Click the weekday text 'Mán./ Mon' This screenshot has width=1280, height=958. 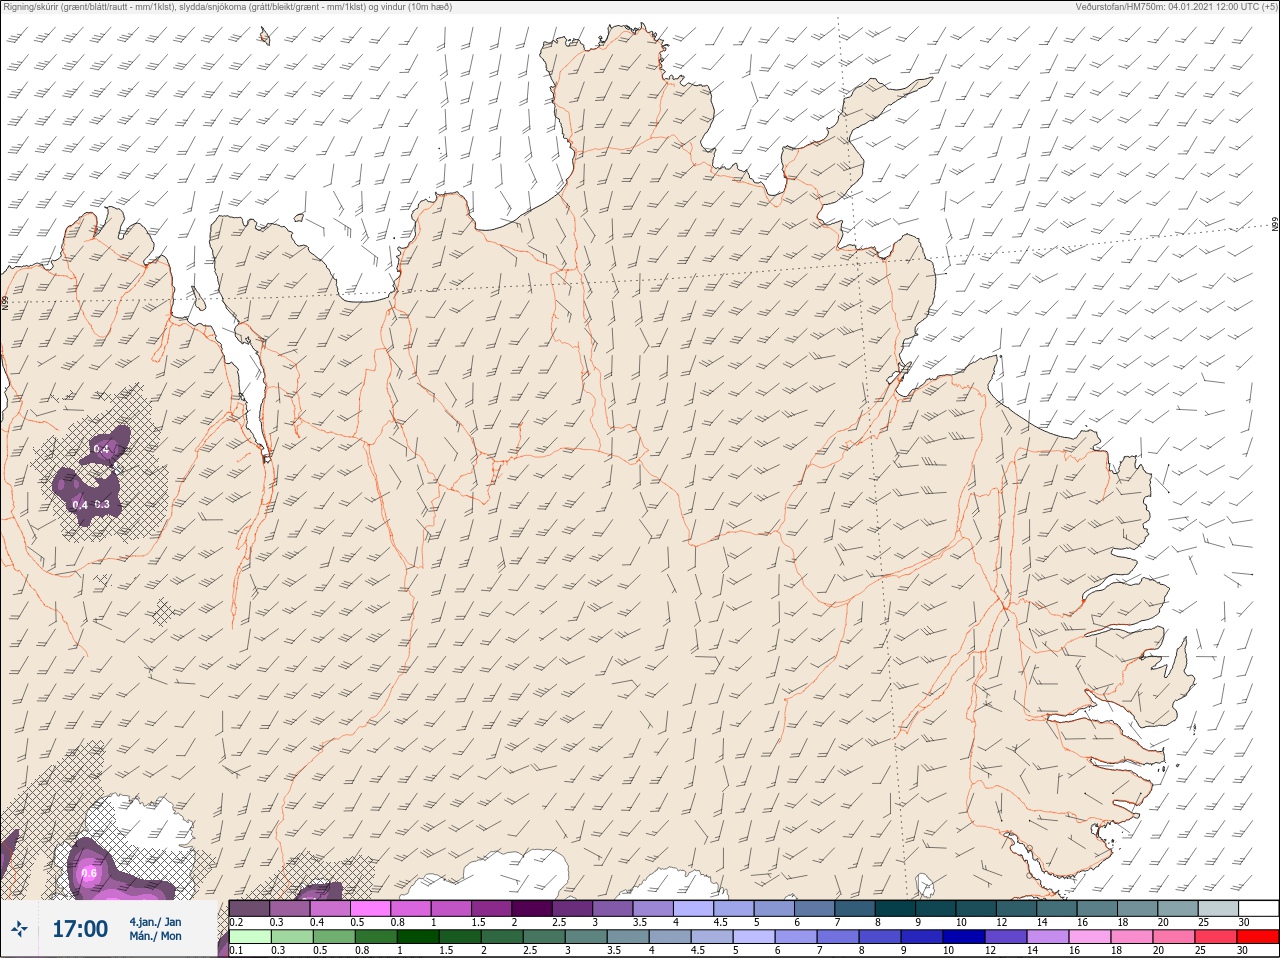(x=155, y=937)
